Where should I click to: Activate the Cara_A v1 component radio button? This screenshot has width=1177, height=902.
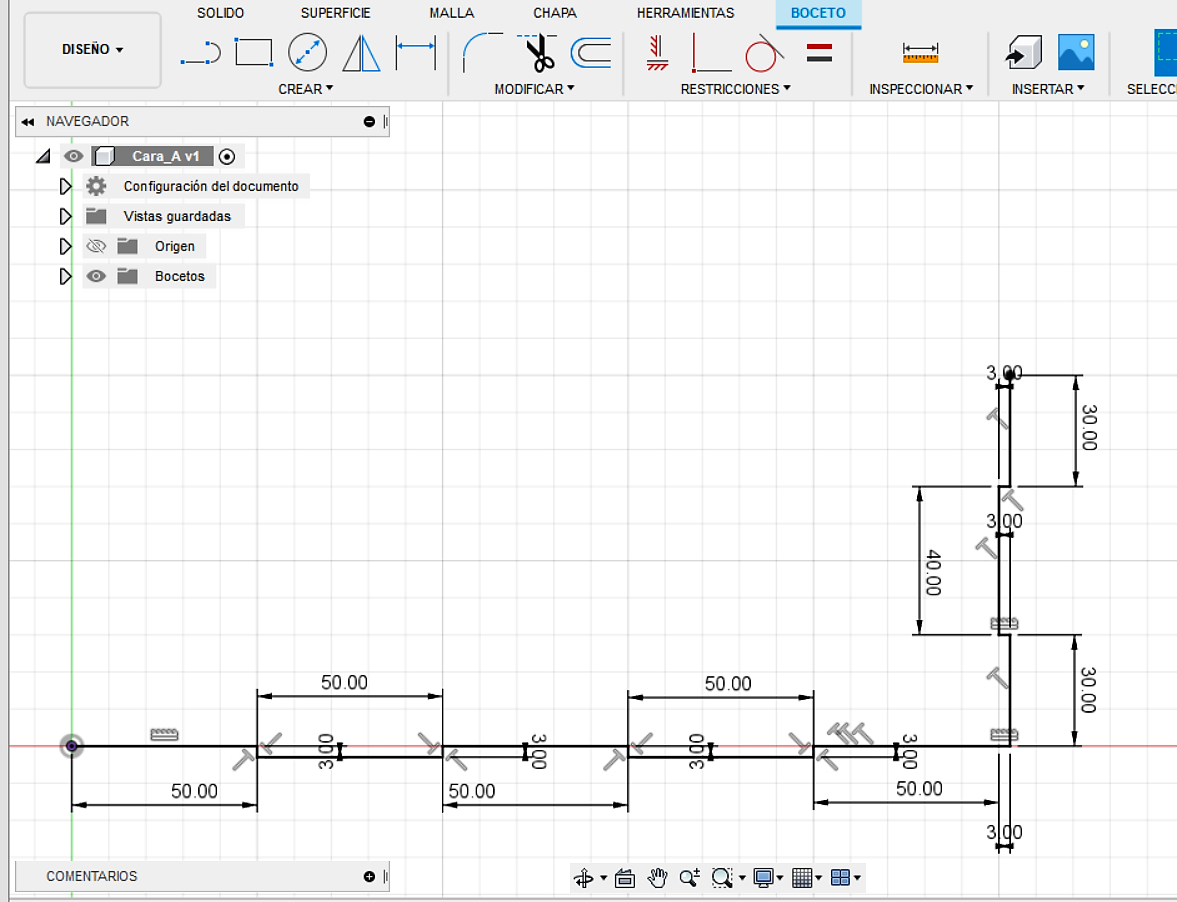point(227,156)
